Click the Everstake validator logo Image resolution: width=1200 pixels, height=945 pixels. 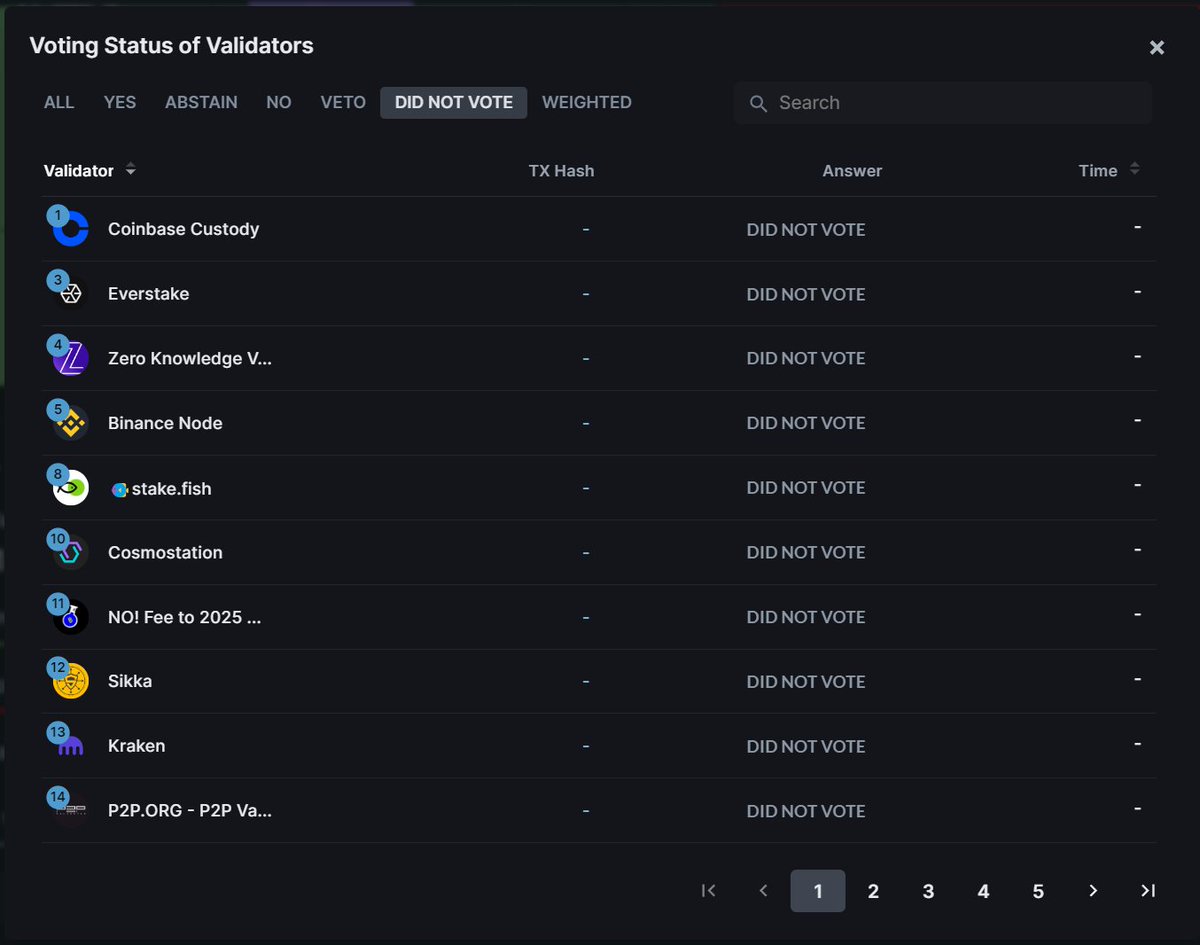[71, 294]
